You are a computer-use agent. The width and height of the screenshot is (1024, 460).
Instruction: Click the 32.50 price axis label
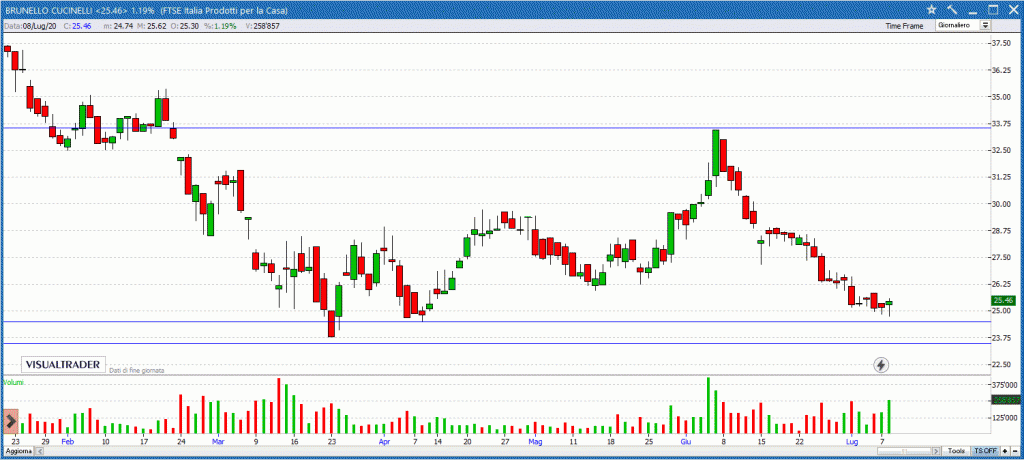[1002, 150]
